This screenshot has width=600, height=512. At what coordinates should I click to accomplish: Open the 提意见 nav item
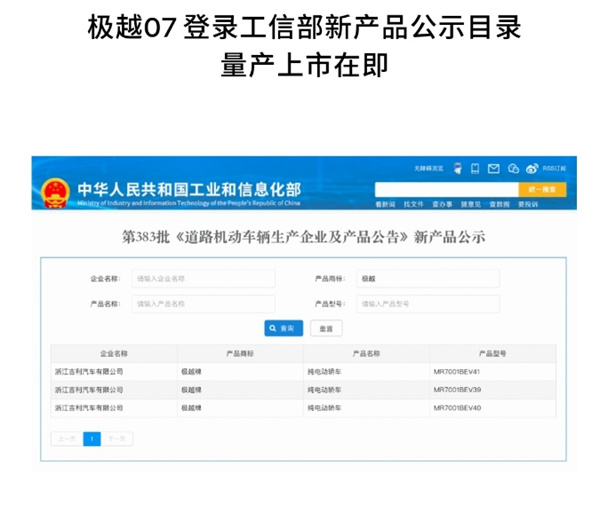(x=471, y=204)
